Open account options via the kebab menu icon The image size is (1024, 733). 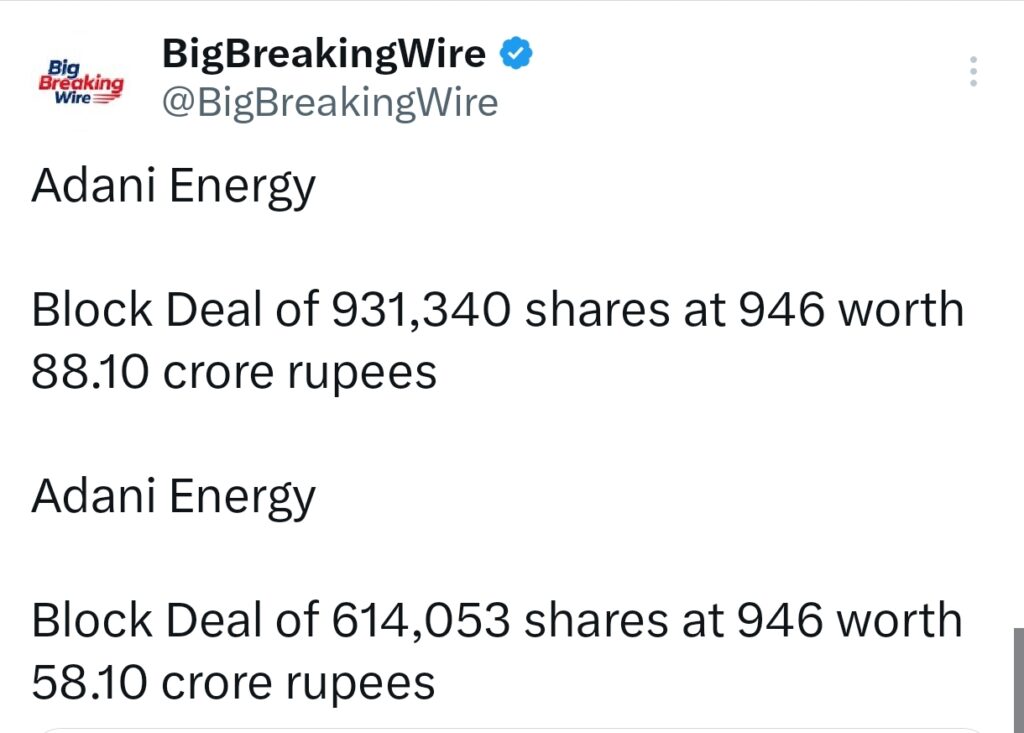point(972,70)
